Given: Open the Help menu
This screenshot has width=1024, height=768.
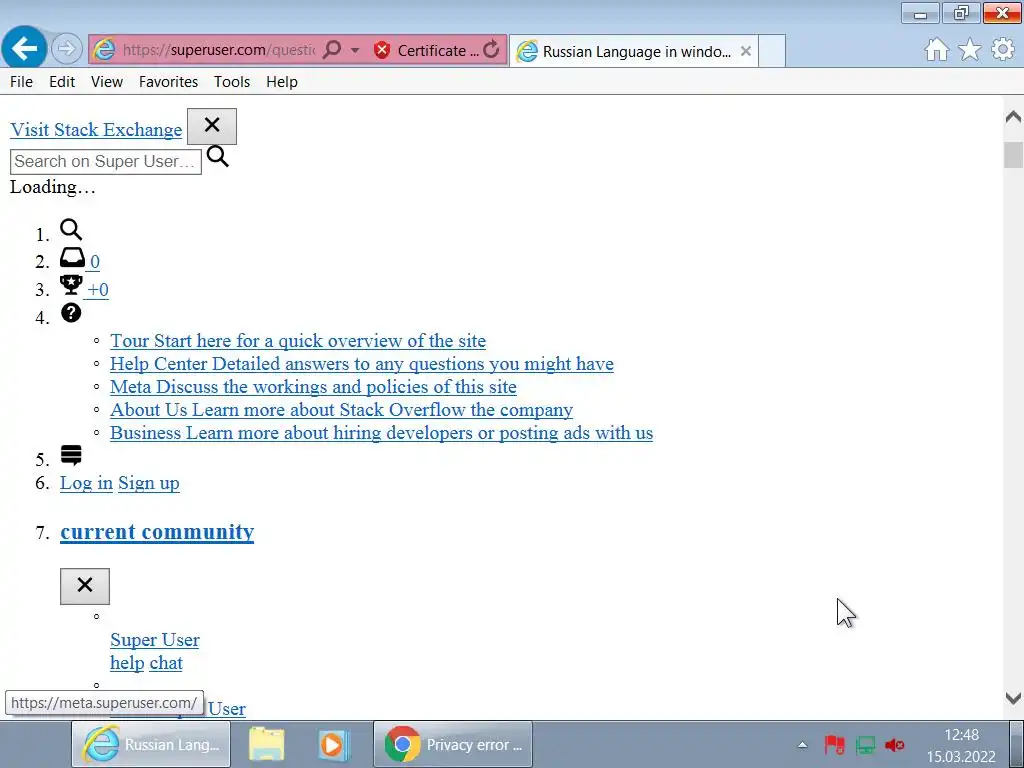Looking at the screenshot, I should 281,82.
